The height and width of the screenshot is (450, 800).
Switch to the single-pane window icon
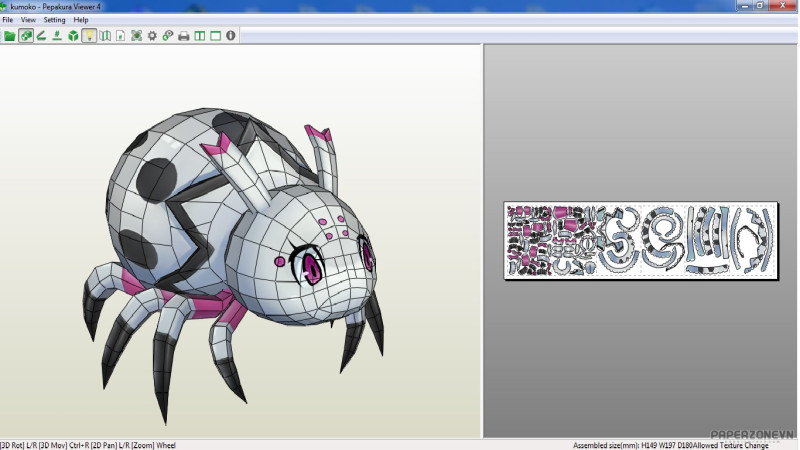[215, 36]
